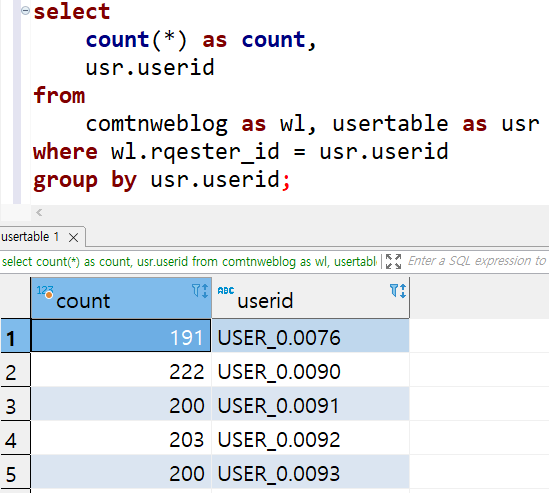Select the userid column header

310,298
